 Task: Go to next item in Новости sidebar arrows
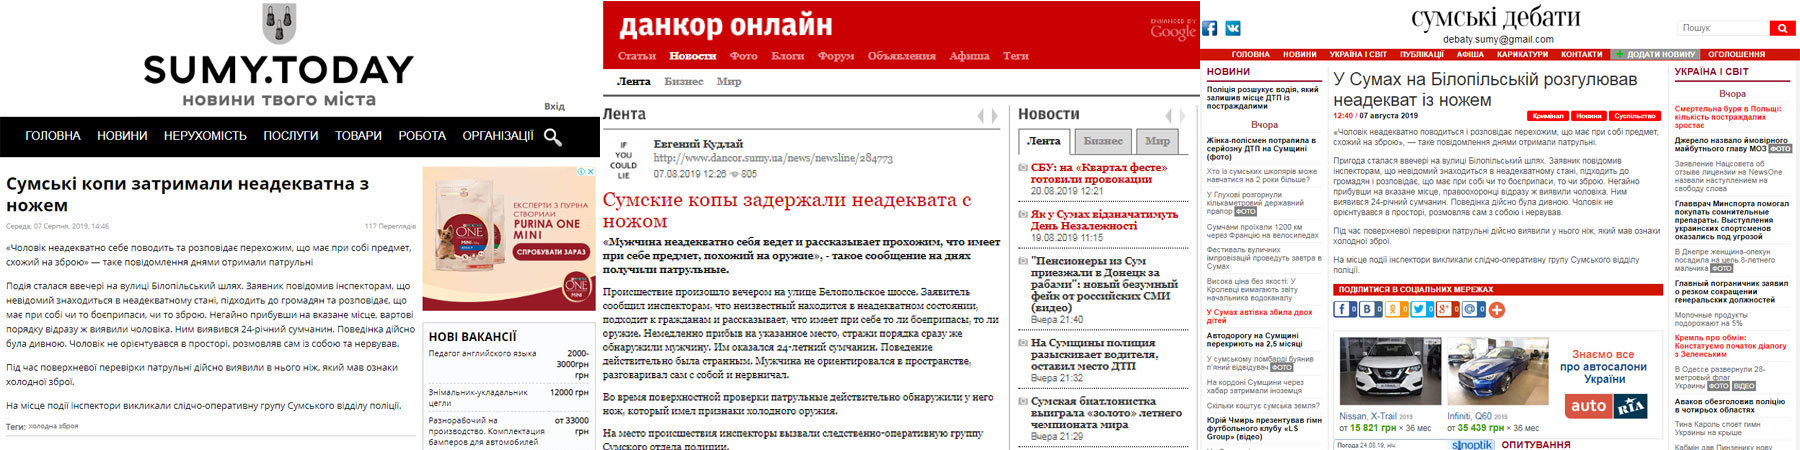point(1181,116)
